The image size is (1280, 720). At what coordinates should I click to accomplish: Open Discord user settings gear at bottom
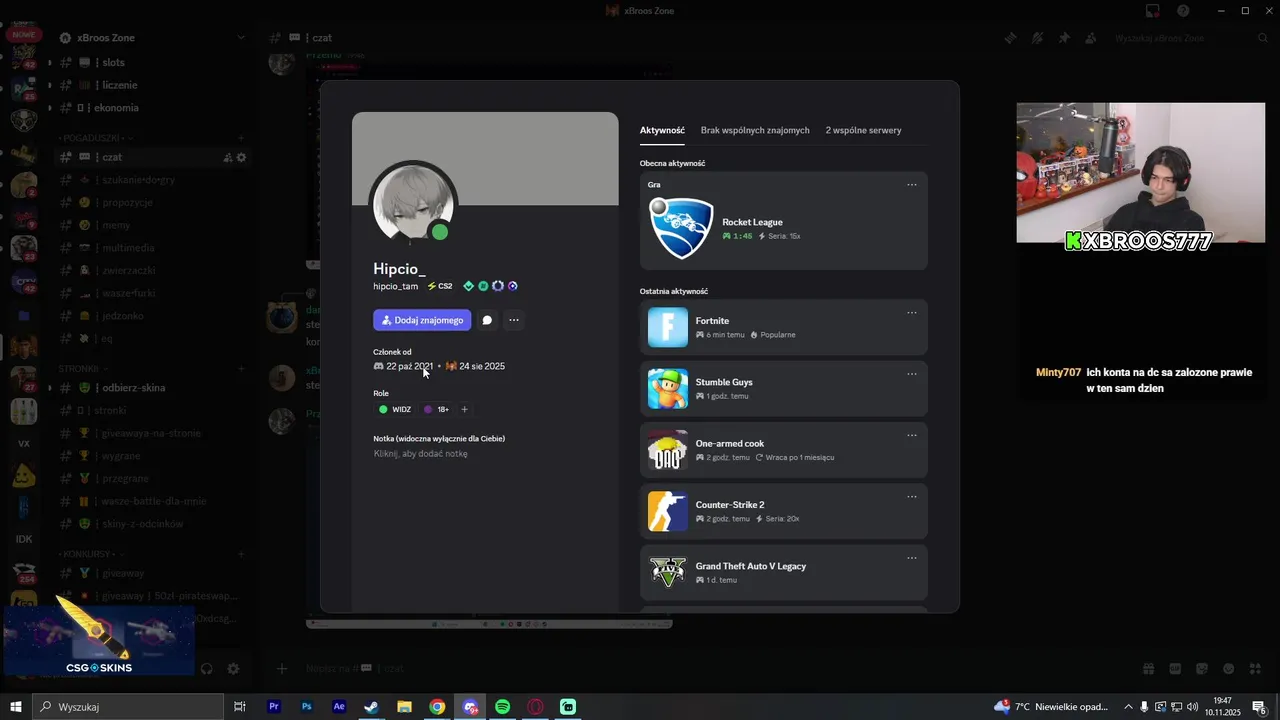point(233,669)
